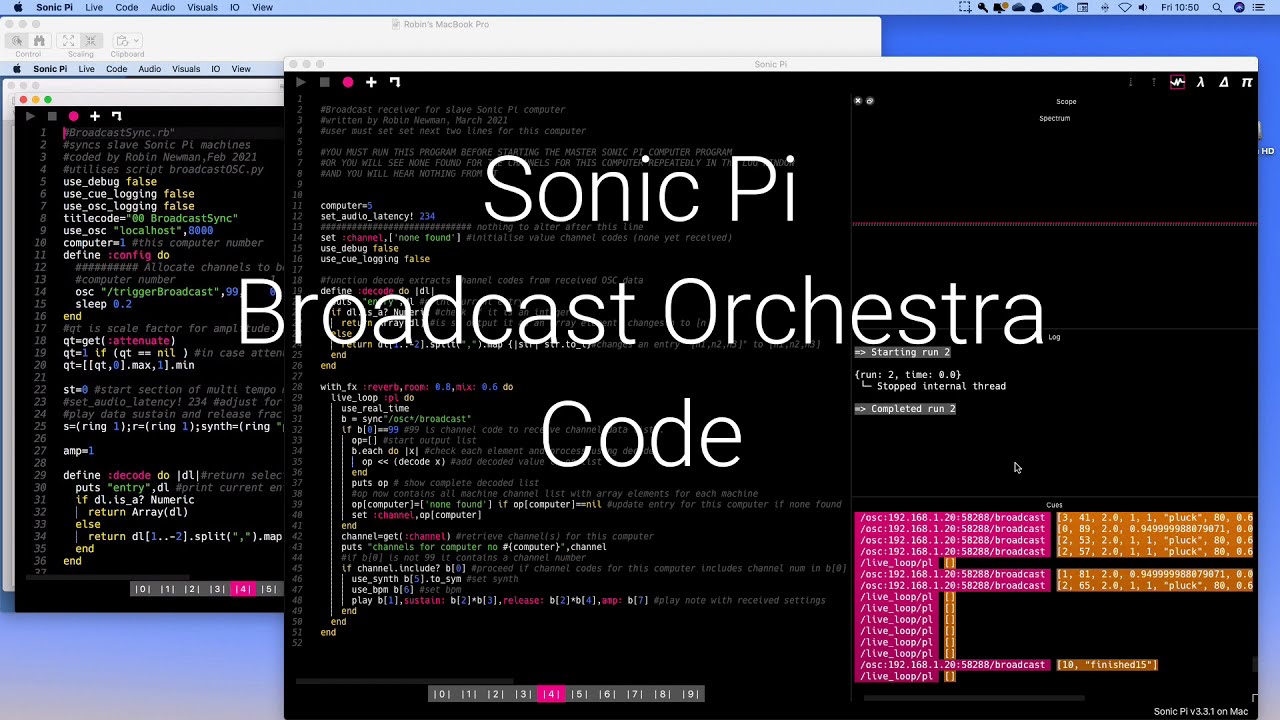The width and height of the screenshot is (1280, 720).
Task: Click Stop in the front Sonic Pi window
Action: pyautogui.click(x=324, y=82)
